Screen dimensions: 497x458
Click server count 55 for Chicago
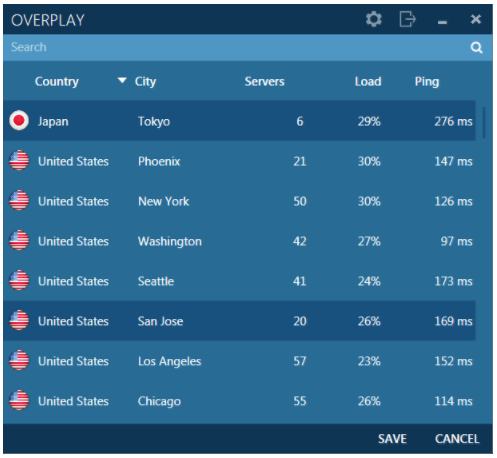click(x=300, y=402)
